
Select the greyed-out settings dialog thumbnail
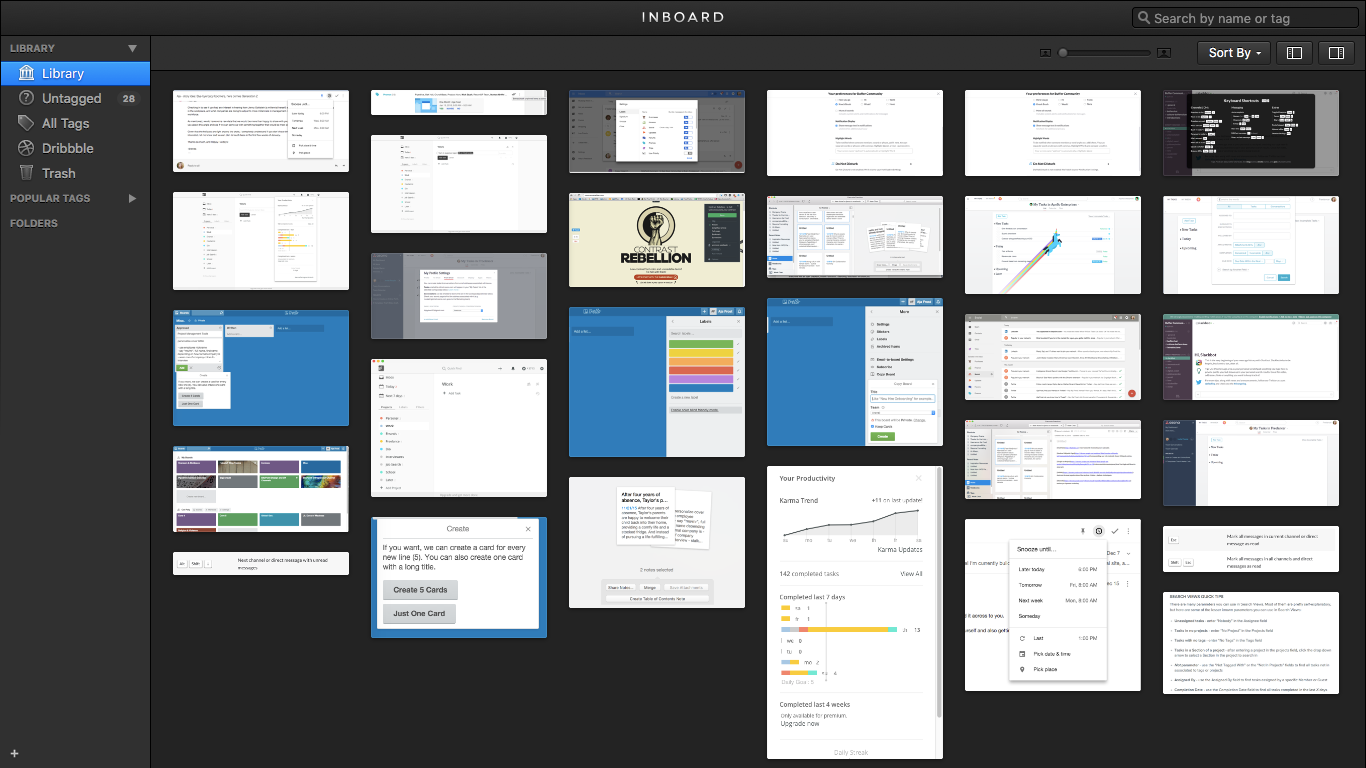459,296
